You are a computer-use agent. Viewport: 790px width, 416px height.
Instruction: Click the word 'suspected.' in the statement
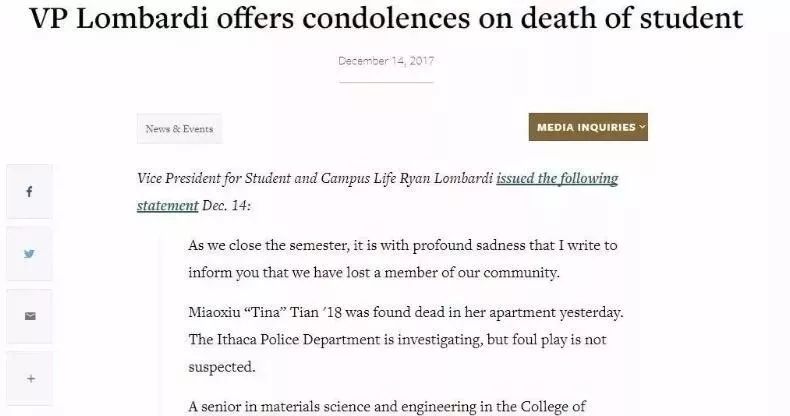222,367
